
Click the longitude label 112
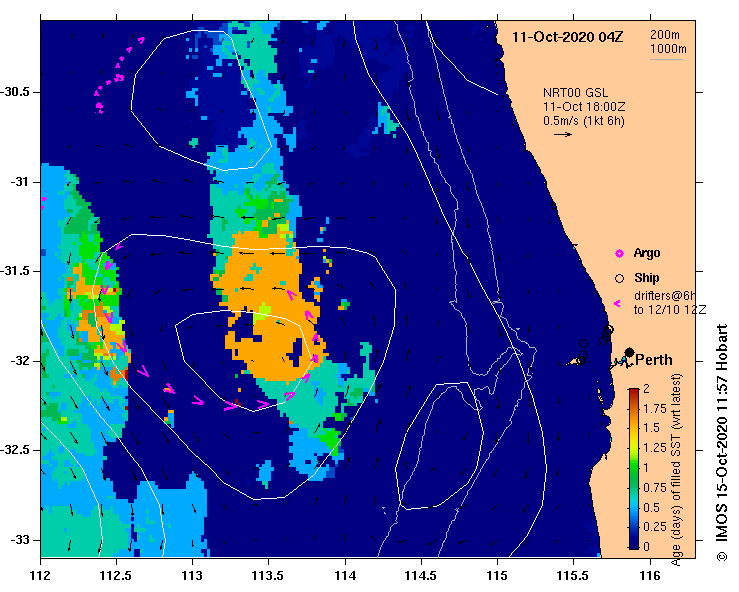(x=41, y=575)
